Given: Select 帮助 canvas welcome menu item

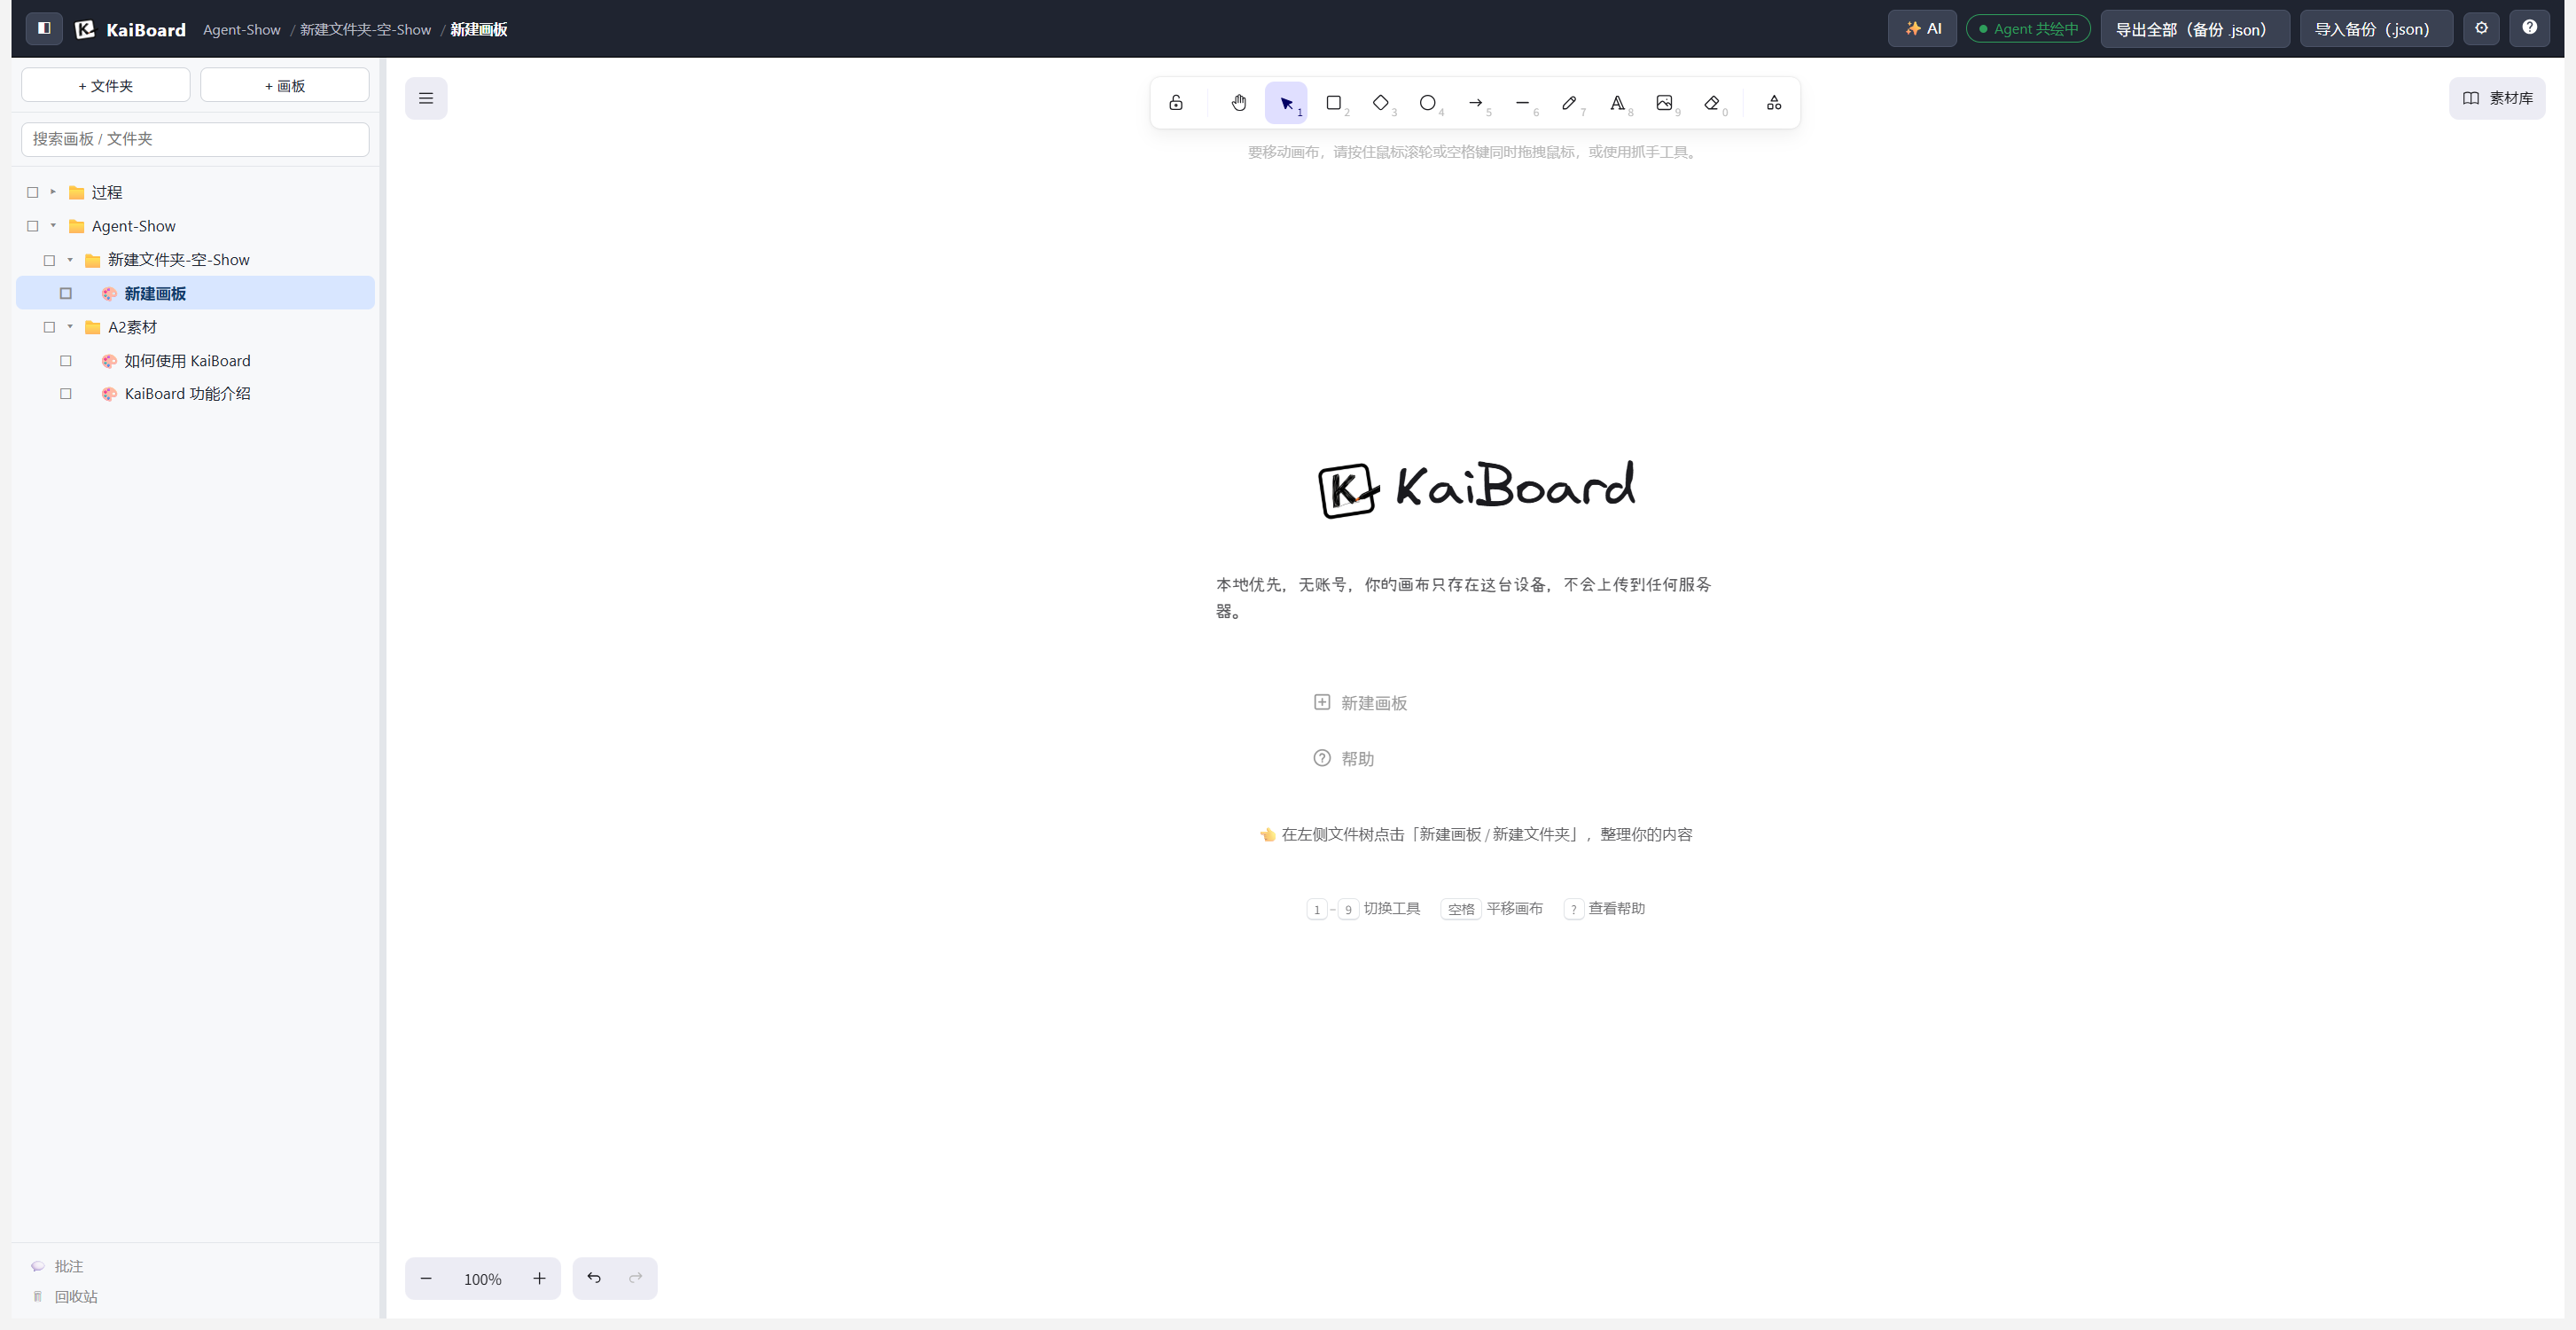Looking at the screenshot, I should pyautogui.click(x=1343, y=759).
